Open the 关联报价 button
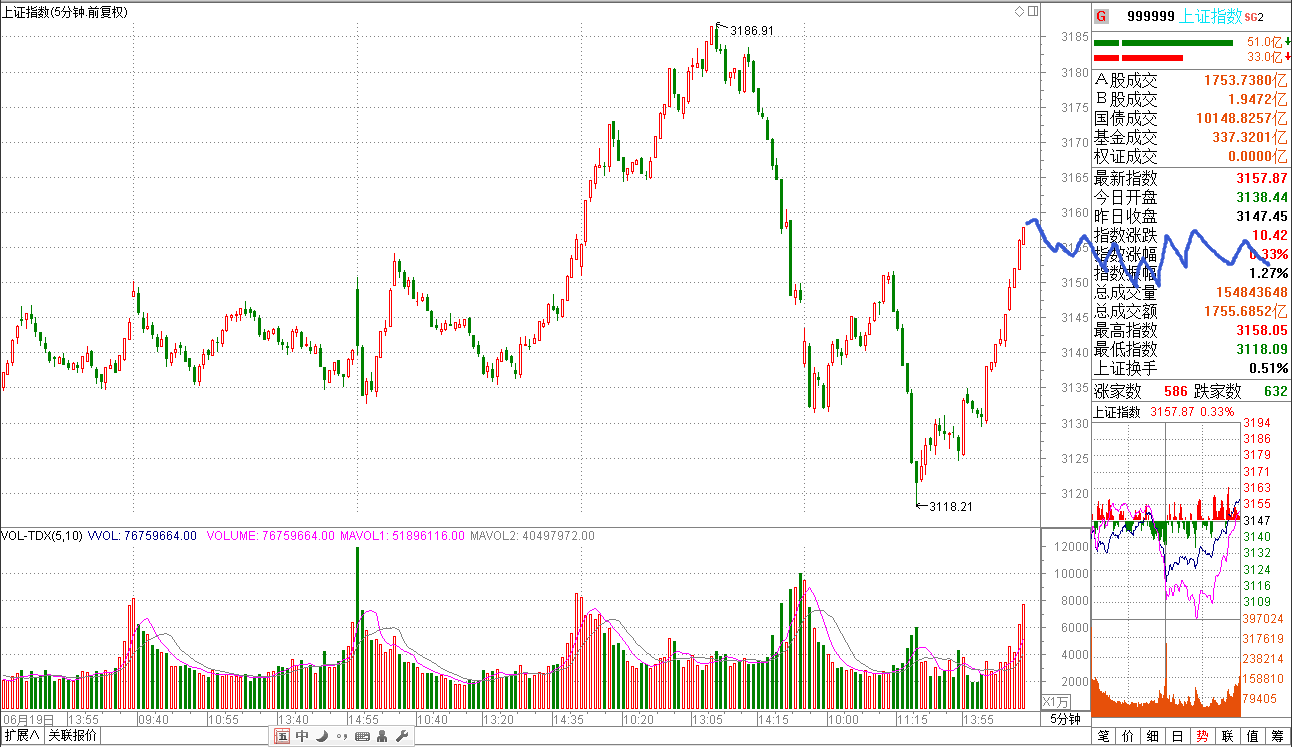 [x=73, y=737]
